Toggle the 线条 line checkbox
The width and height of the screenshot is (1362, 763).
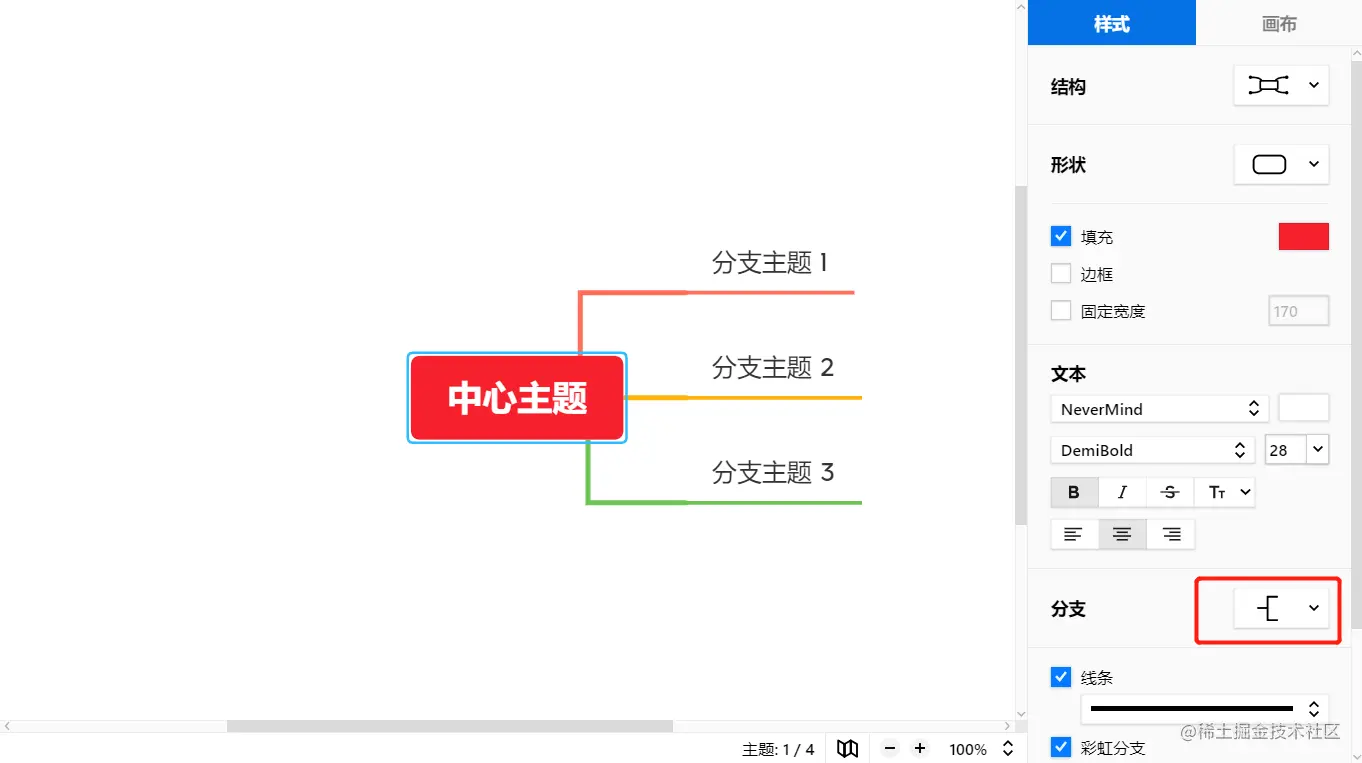(1061, 678)
